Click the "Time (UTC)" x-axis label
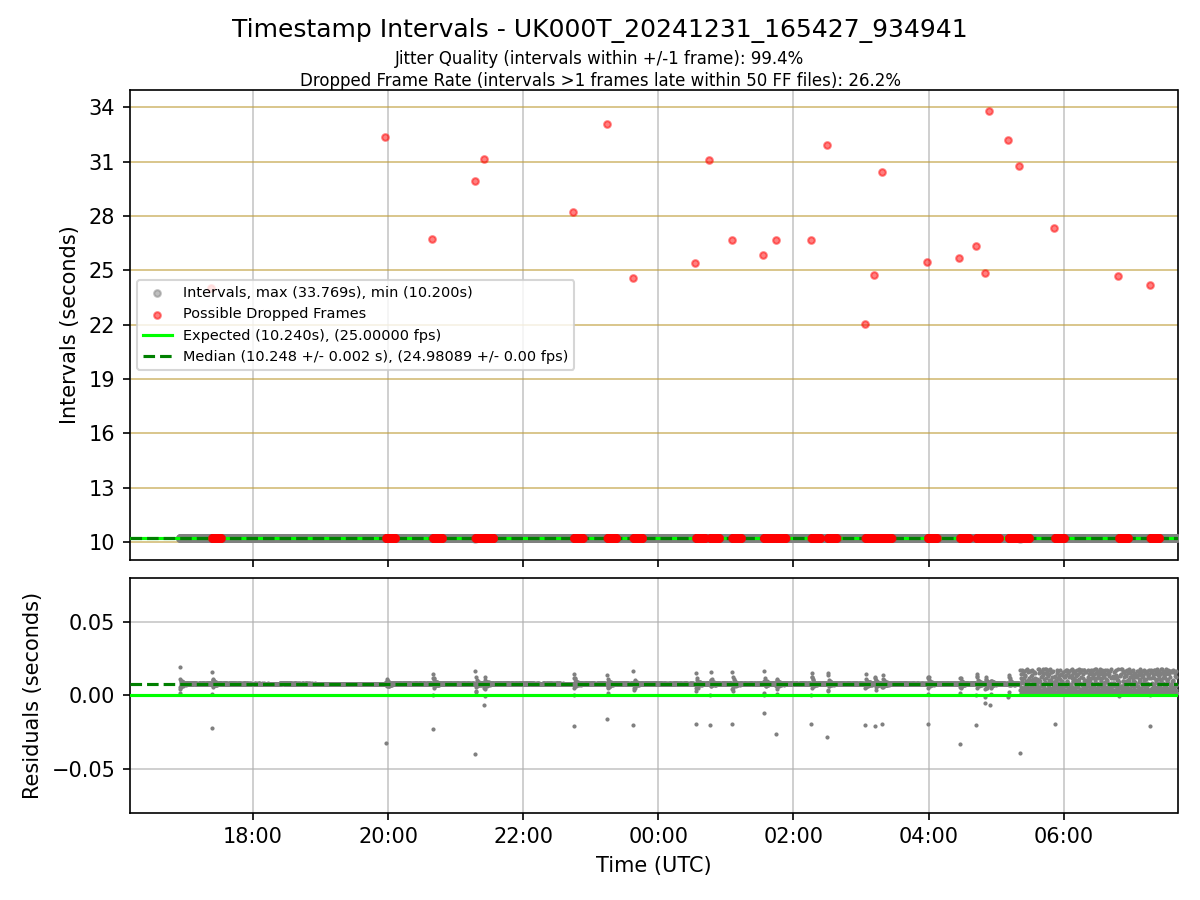 point(653,865)
